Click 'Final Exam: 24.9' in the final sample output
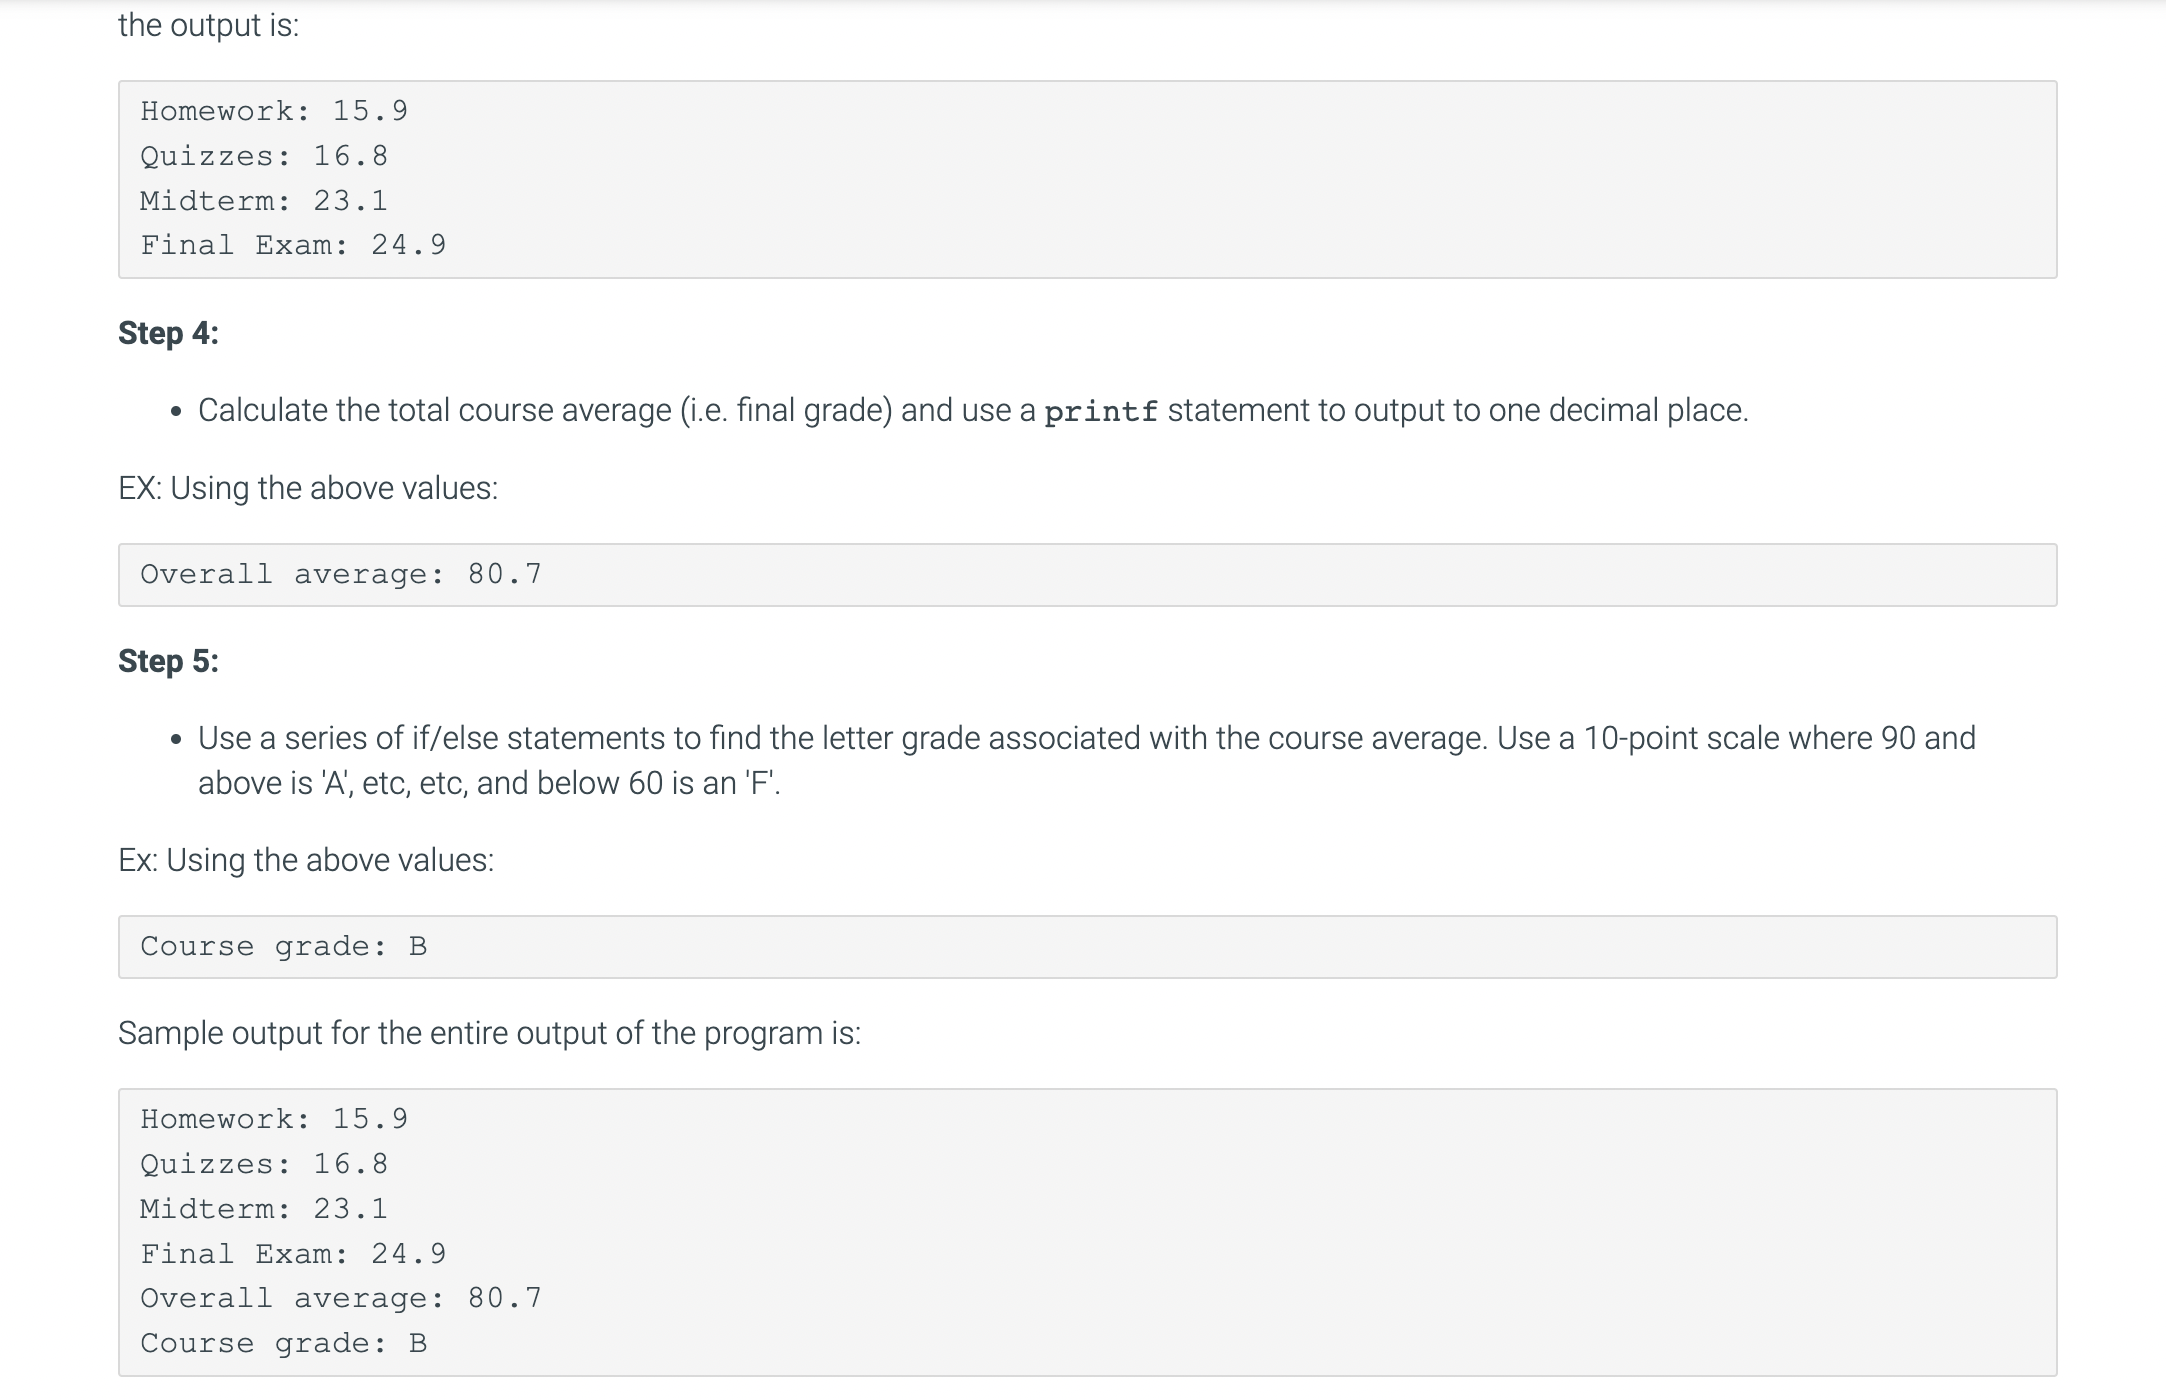Image resolution: width=2166 pixels, height=1400 pixels. tap(293, 1254)
